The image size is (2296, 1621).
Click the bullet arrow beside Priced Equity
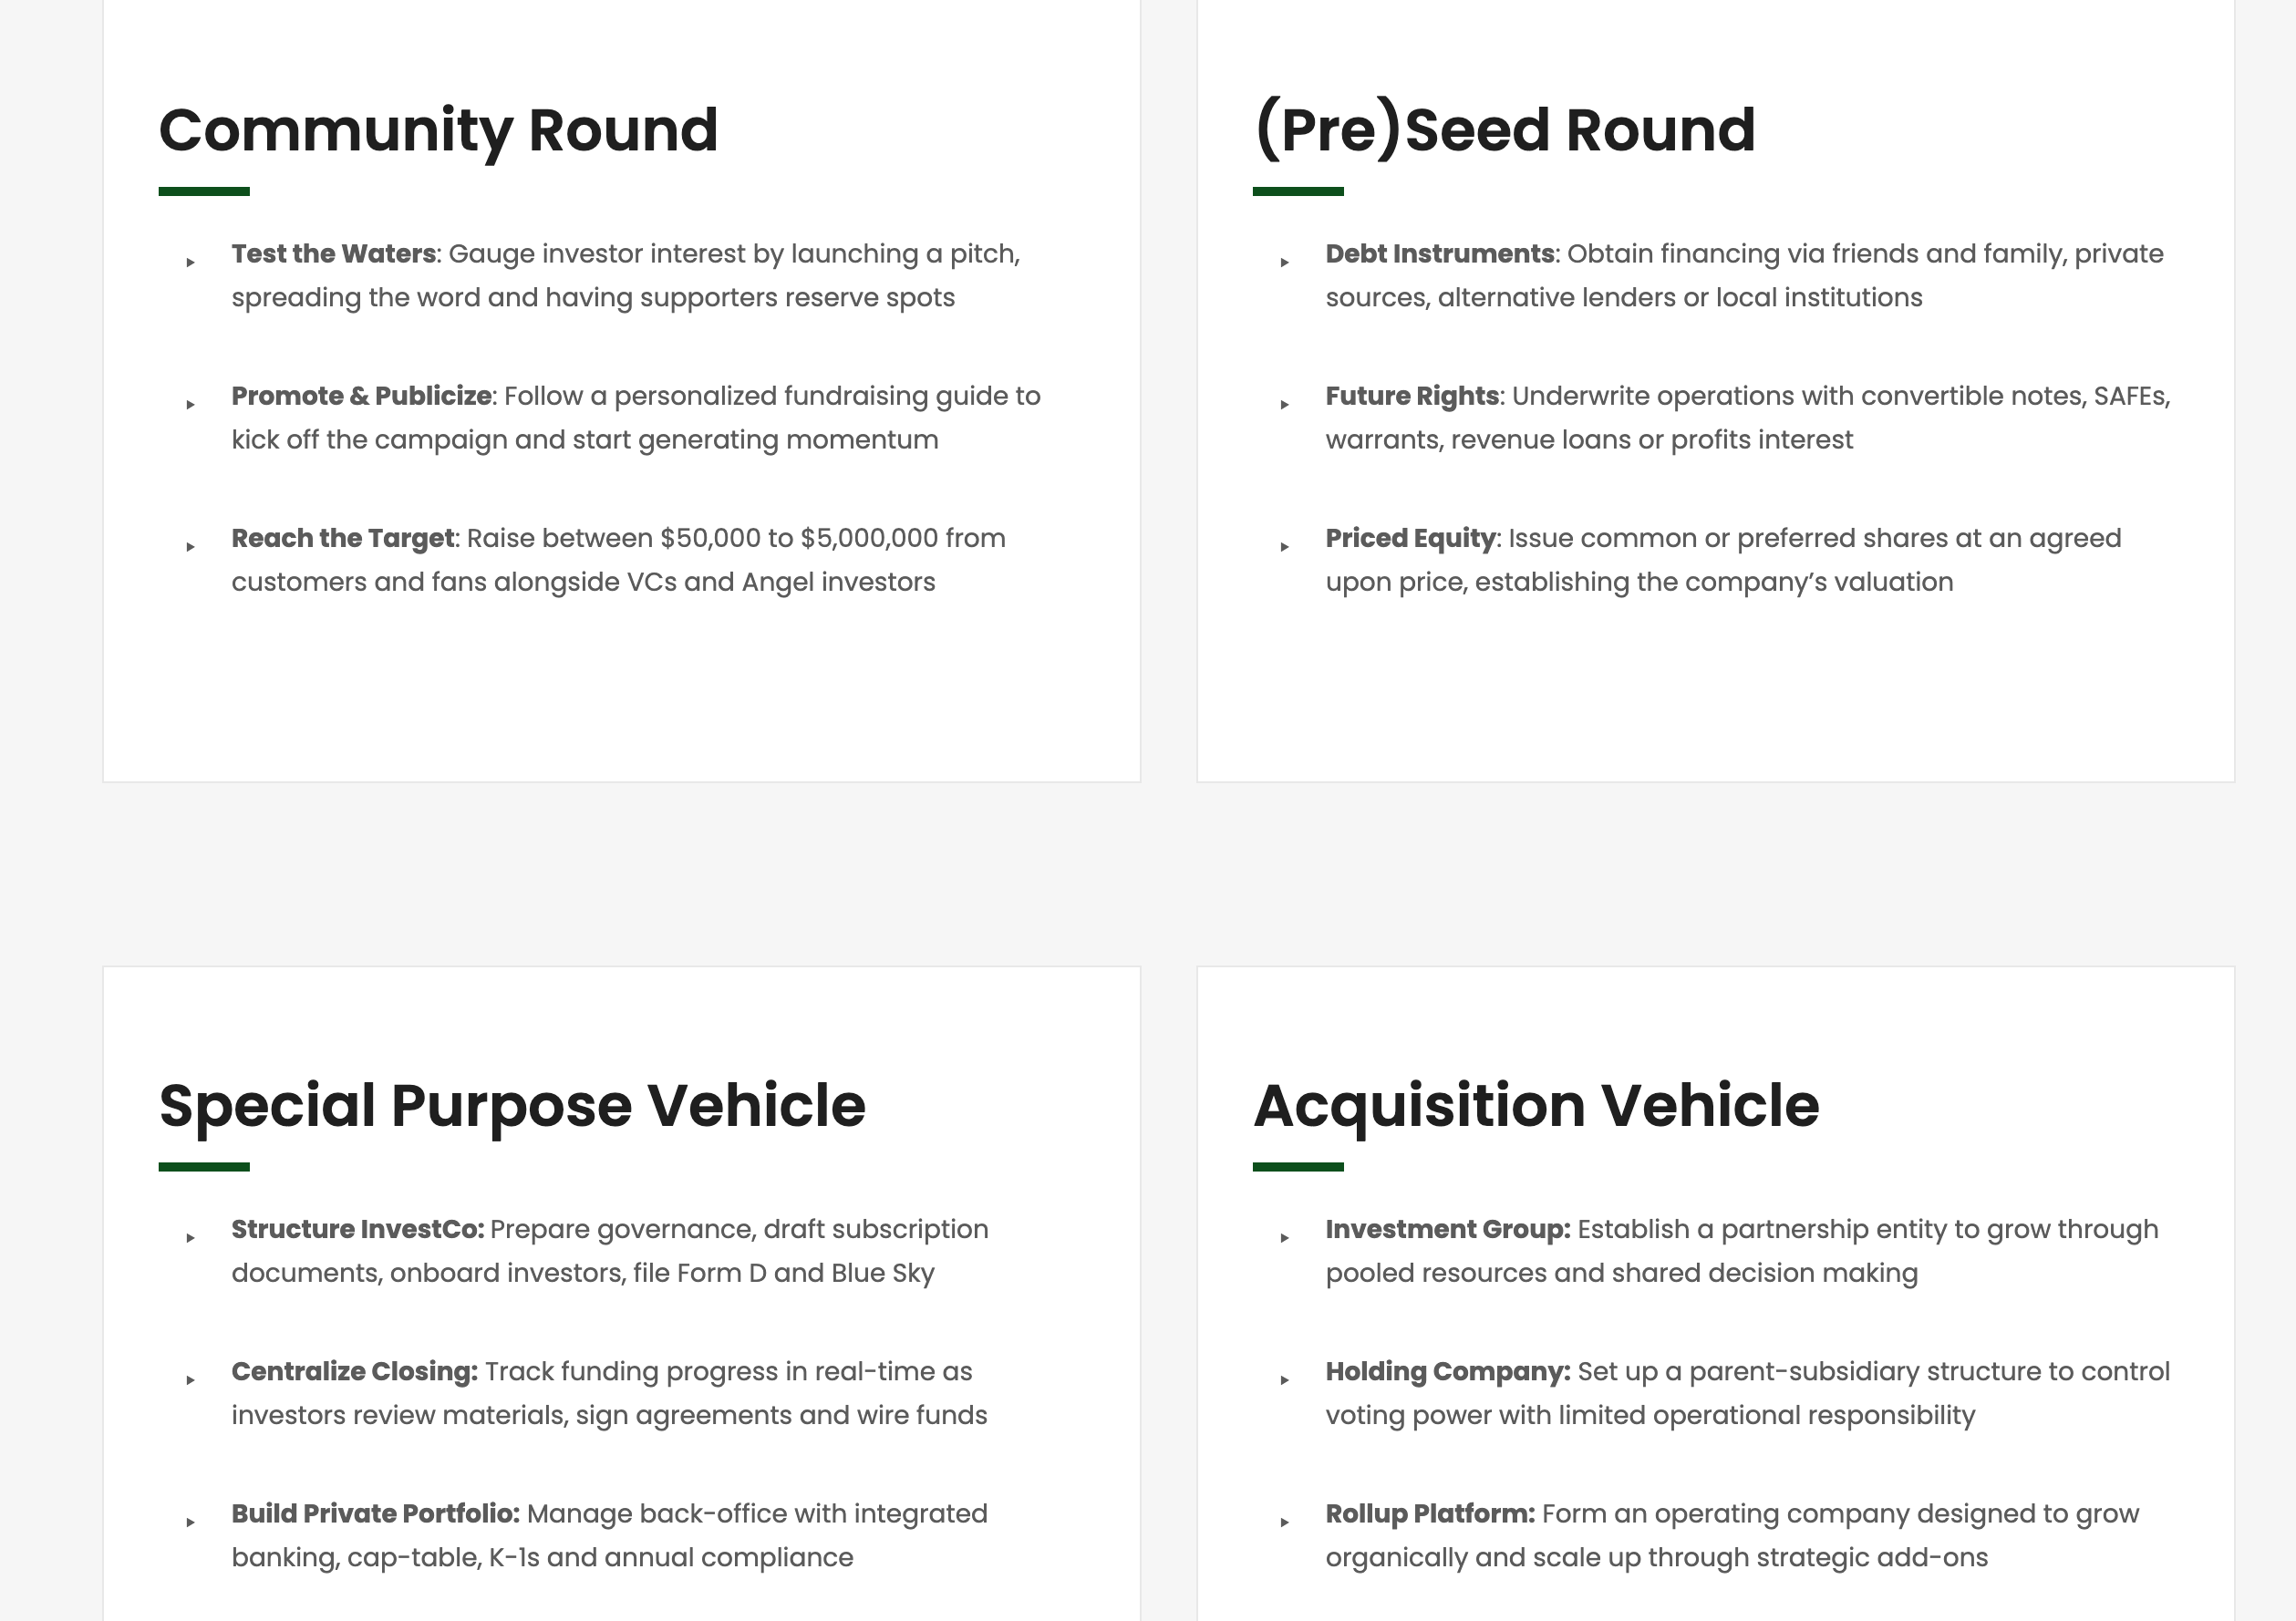coord(1284,547)
